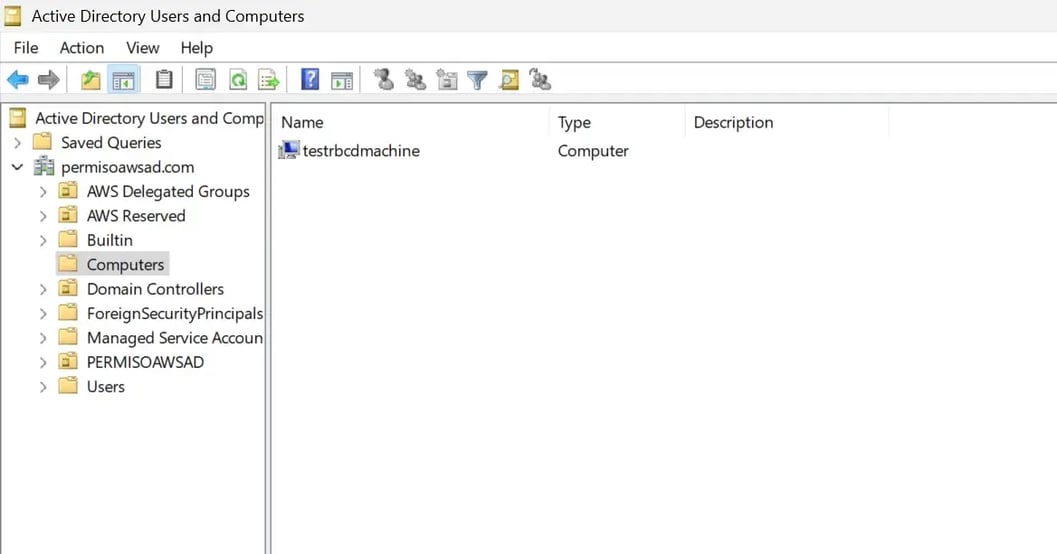Select the AWS Reserved OU
The image size is (1057, 554).
click(136, 216)
